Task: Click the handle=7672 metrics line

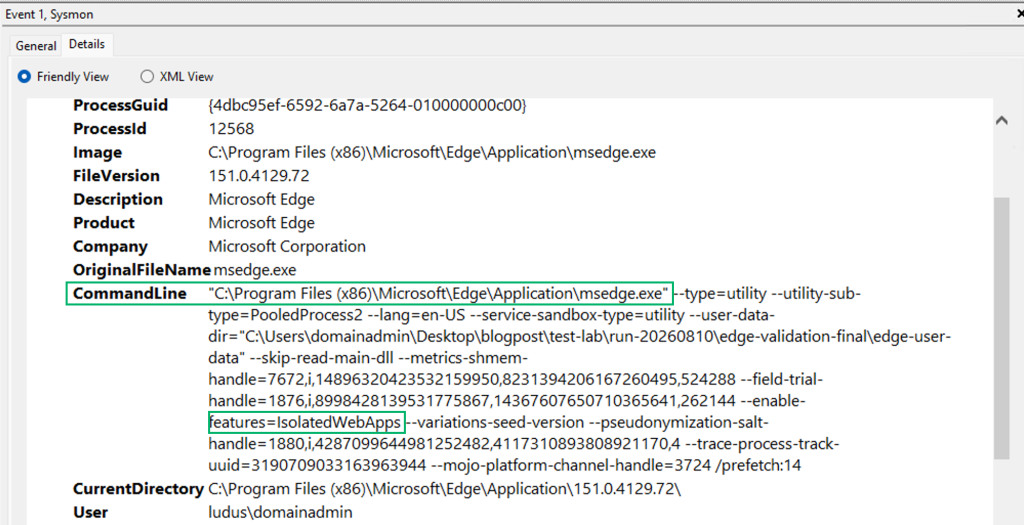Action: [472, 379]
